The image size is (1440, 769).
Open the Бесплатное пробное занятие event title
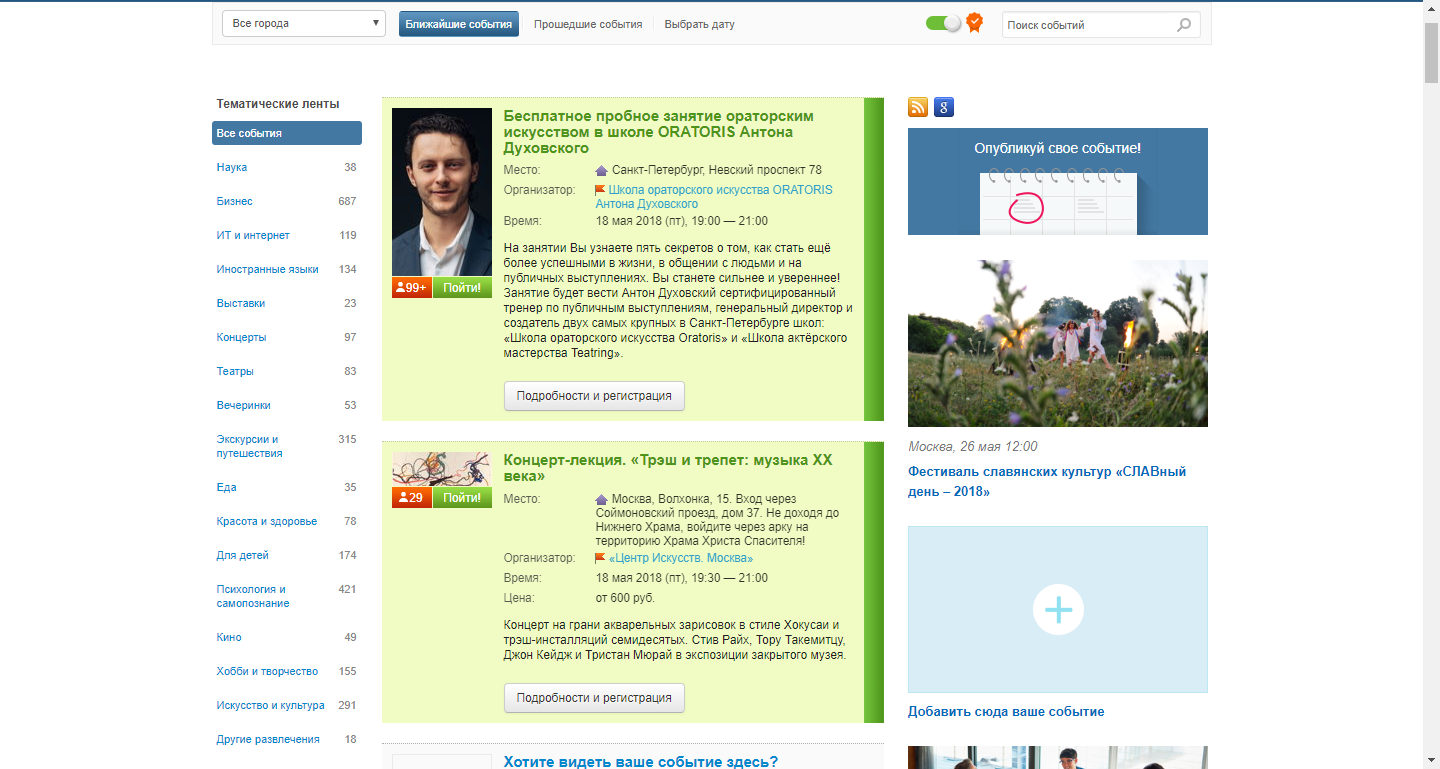coord(659,132)
